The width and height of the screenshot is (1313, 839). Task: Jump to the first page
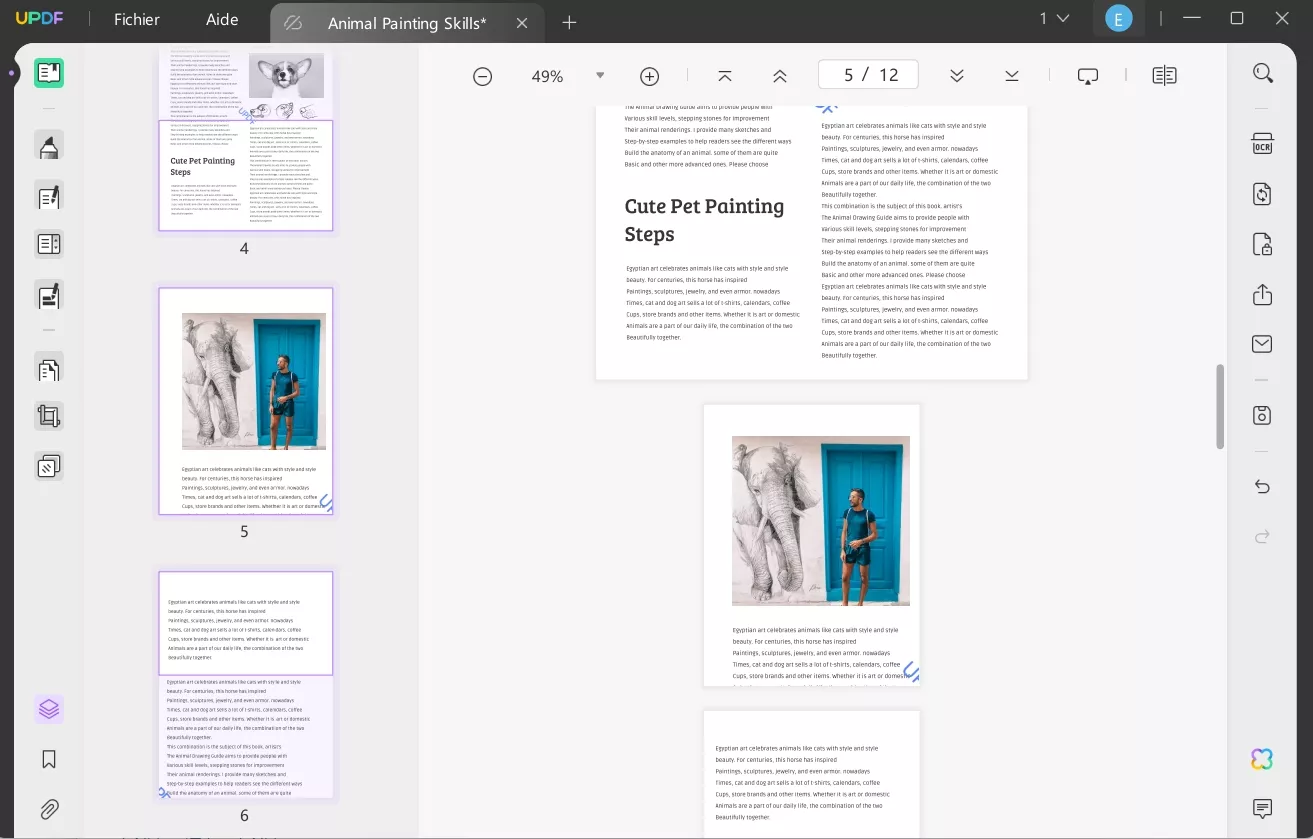725,76
